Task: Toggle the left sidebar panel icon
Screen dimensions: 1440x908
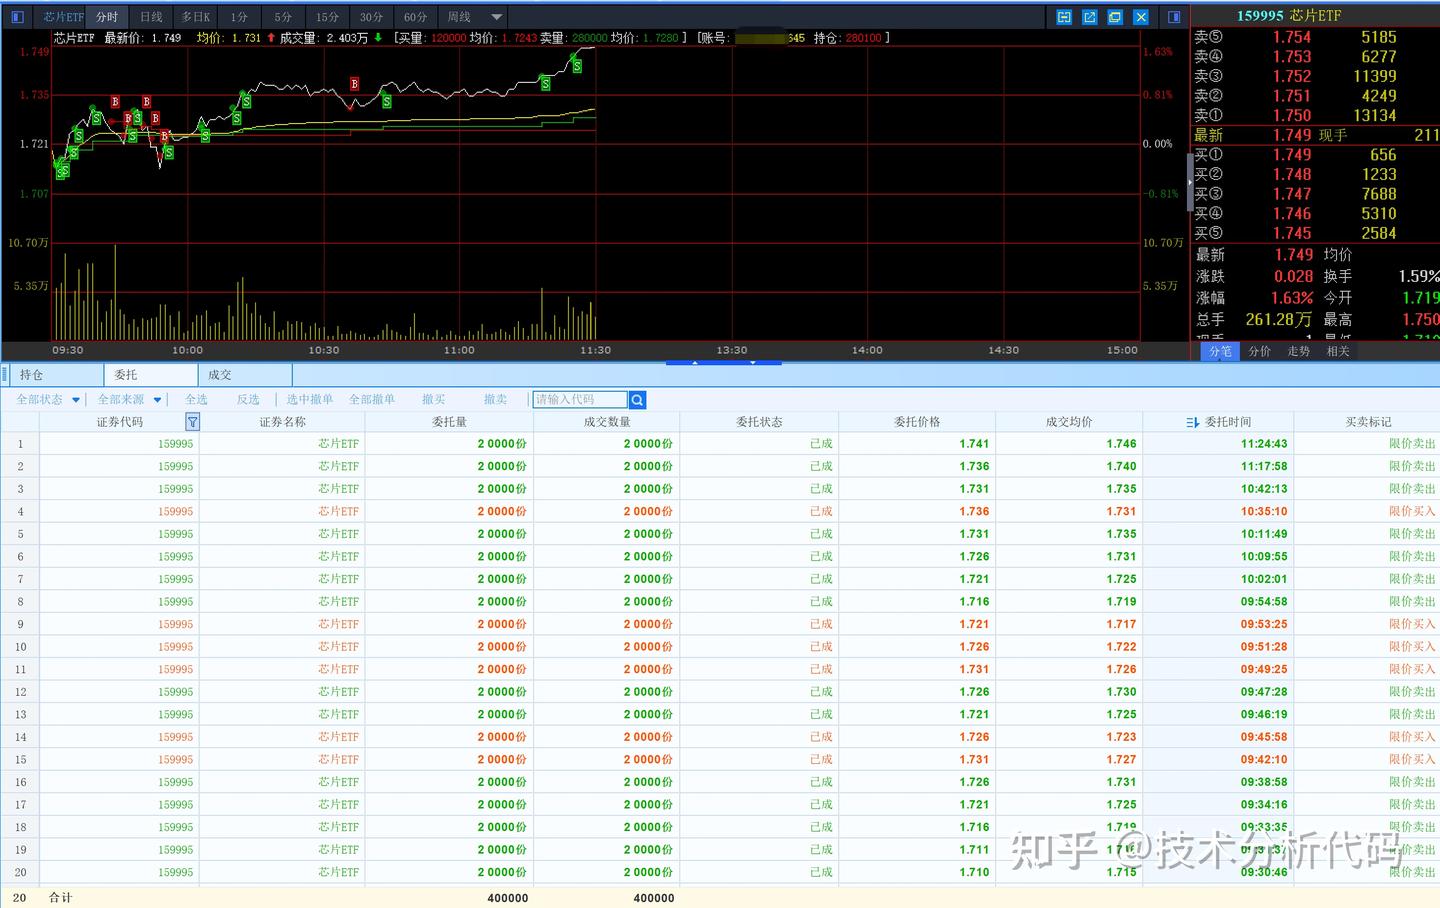Action: tap(17, 17)
